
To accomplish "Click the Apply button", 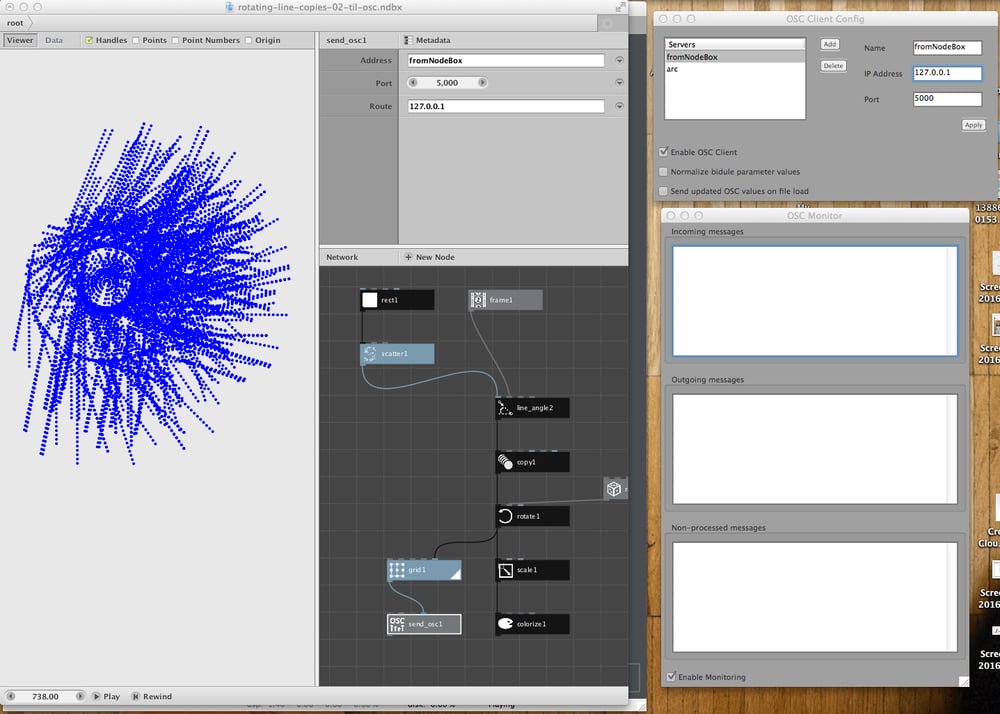I will 973,125.
